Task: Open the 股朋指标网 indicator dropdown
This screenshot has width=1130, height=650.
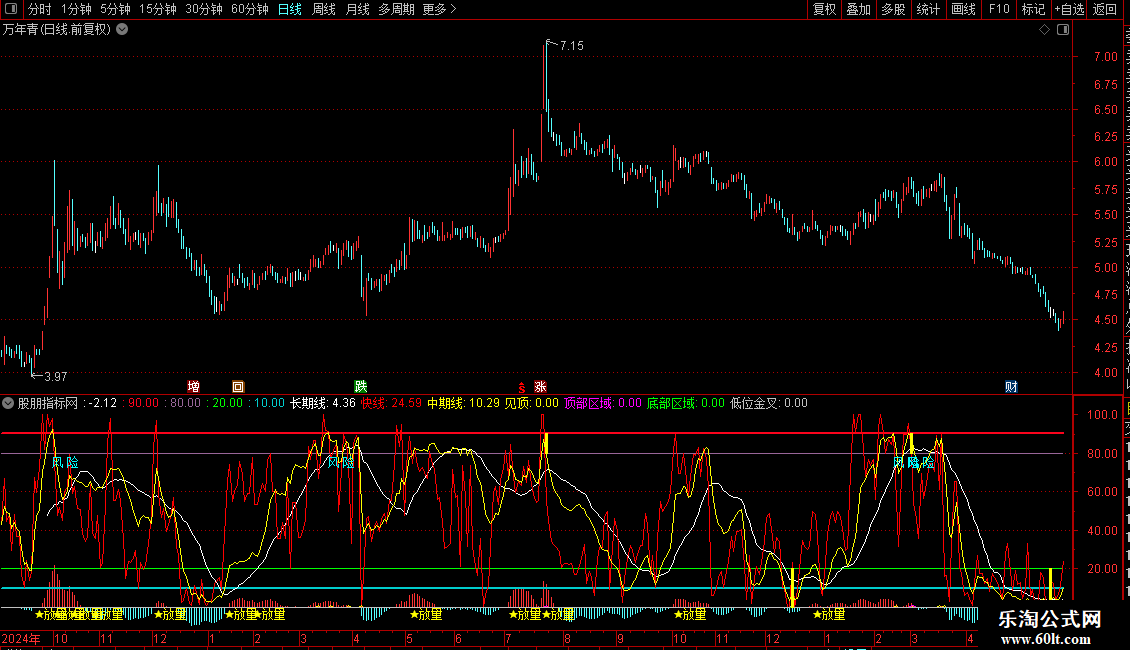Action: pos(8,404)
